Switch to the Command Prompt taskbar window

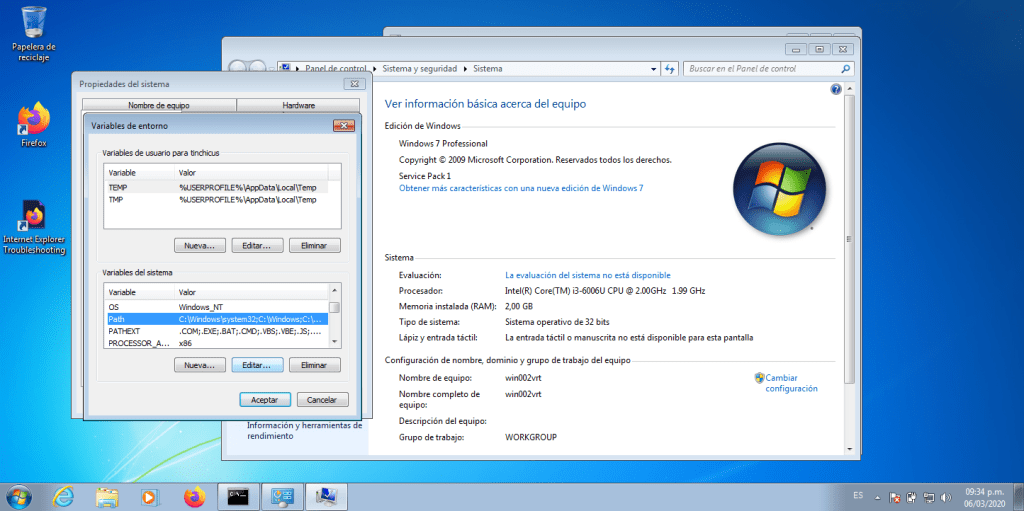pos(238,495)
